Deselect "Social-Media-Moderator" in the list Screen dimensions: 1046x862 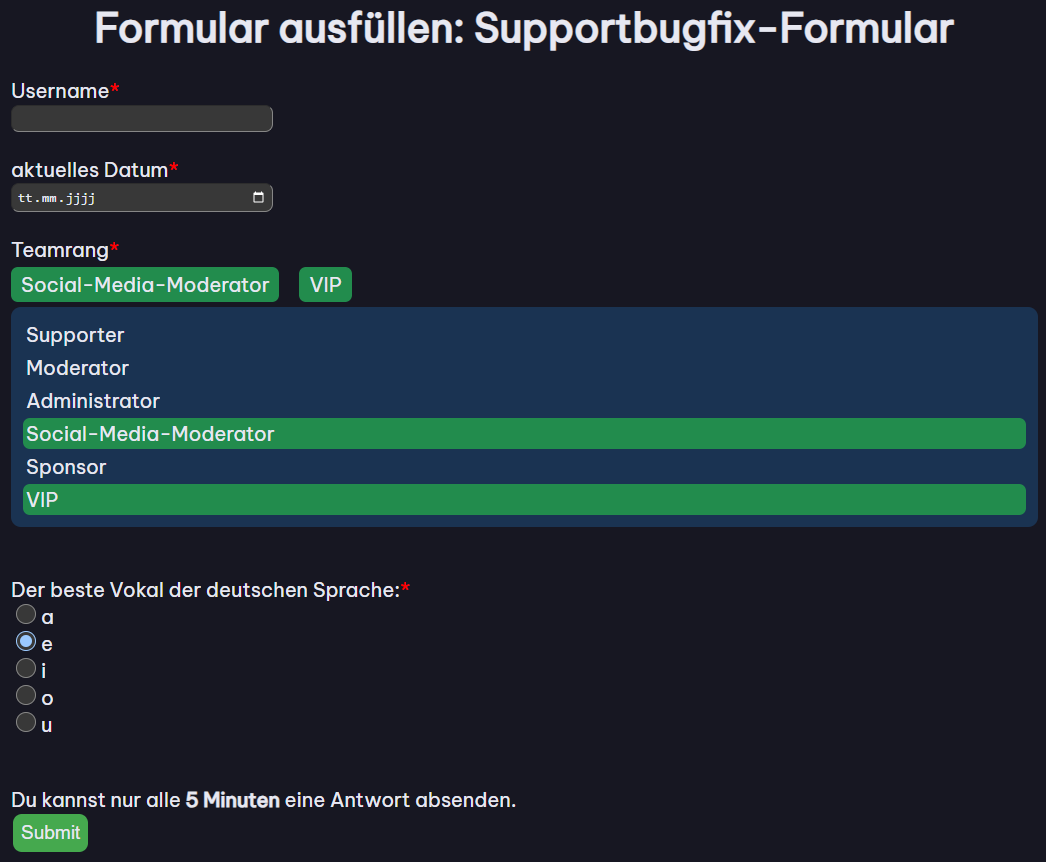[x=150, y=433]
